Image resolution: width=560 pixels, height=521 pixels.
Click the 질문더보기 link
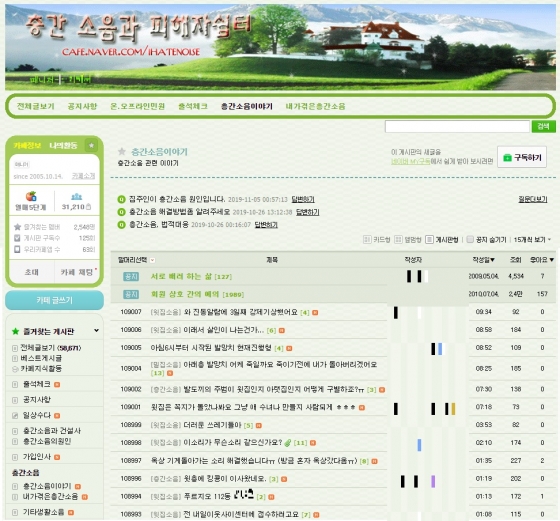pos(532,199)
